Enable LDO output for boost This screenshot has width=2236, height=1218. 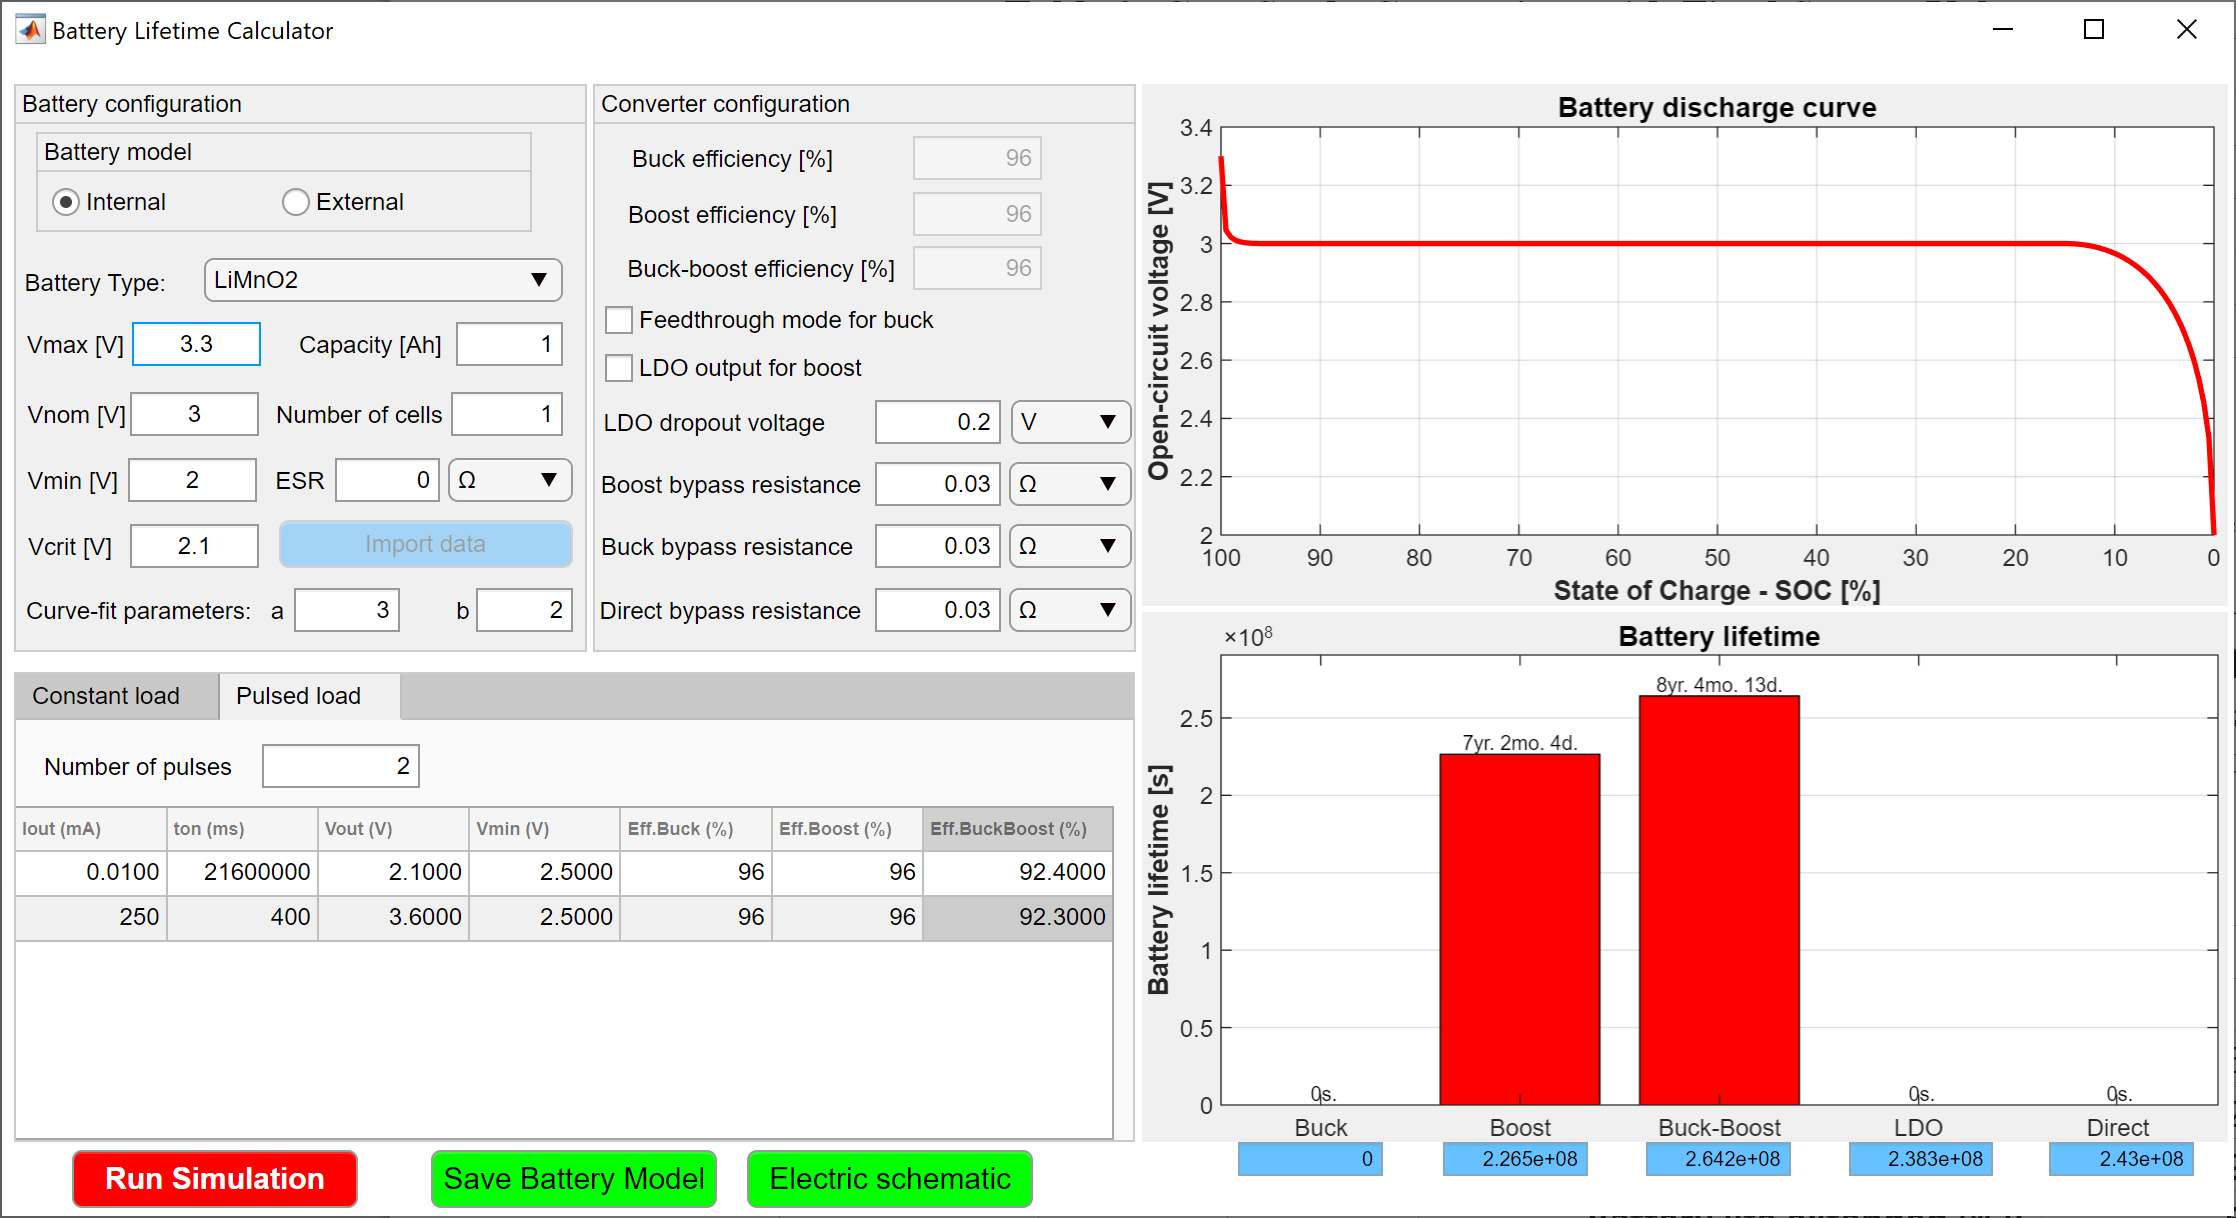coord(619,367)
